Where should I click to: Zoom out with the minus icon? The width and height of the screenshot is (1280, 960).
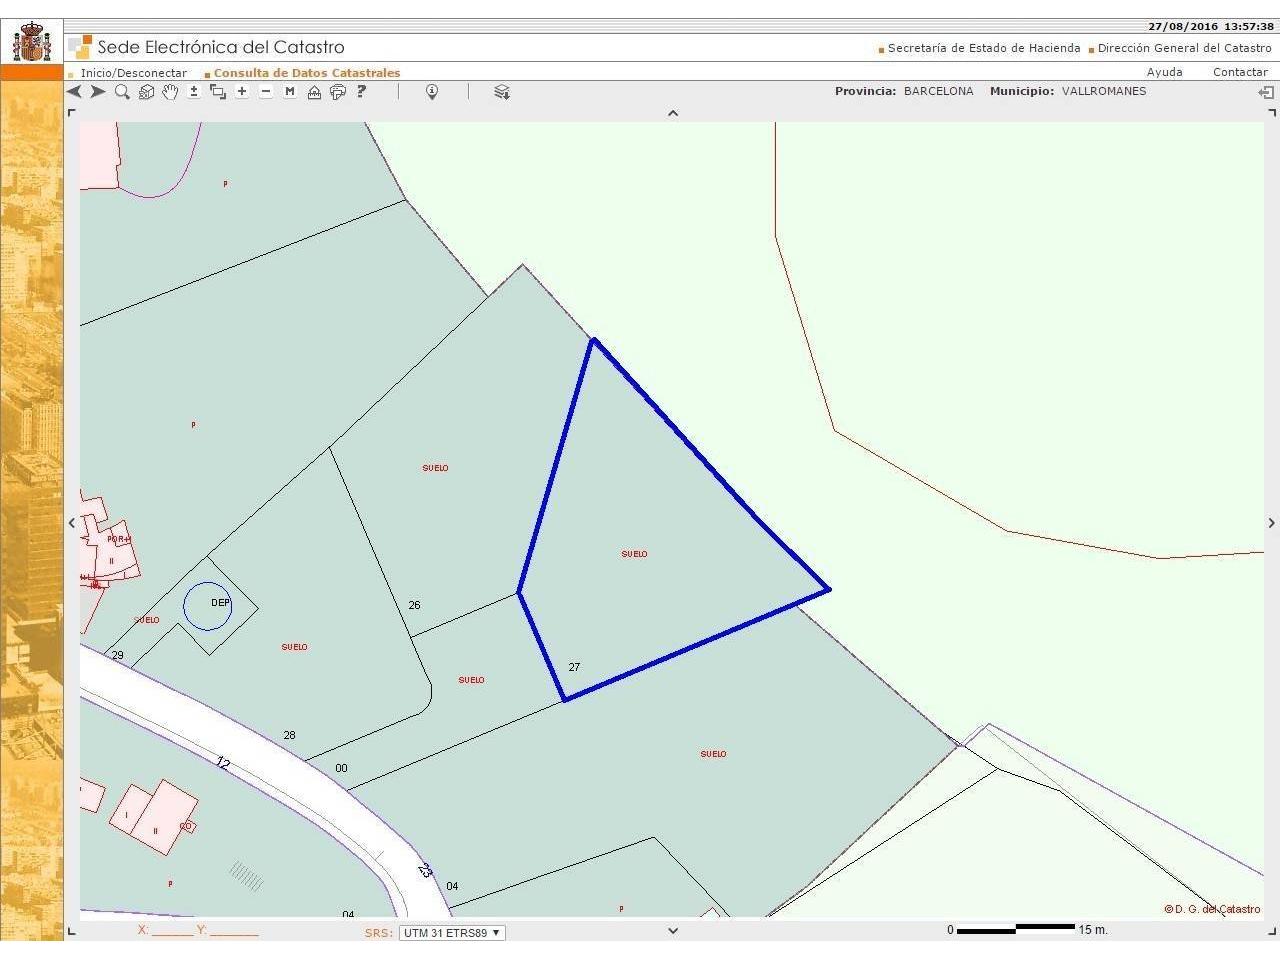pyautogui.click(x=266, y=92)
